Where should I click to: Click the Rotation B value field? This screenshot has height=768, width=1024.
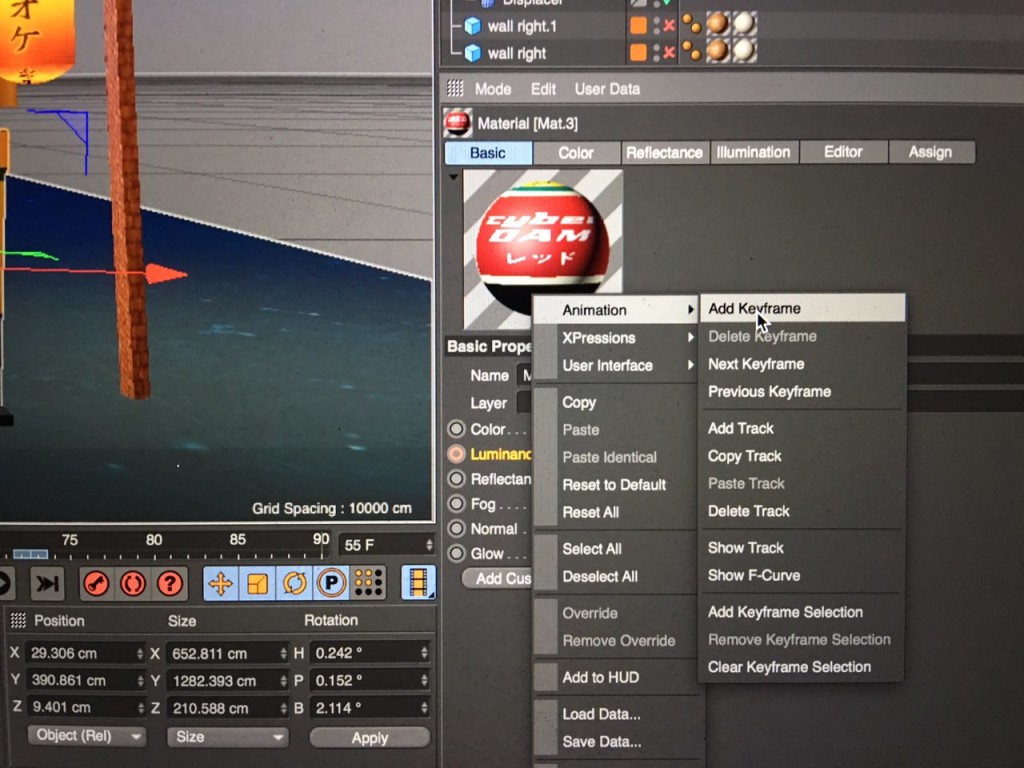click(x=370, y=708)
